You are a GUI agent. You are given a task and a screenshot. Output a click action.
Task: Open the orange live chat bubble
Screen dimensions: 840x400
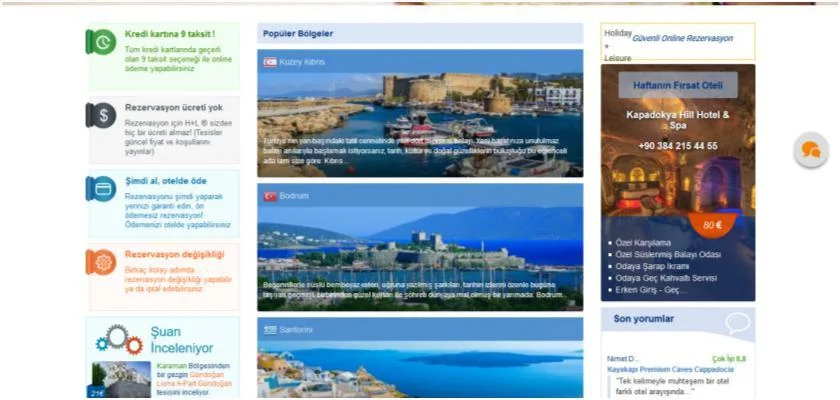click(x=810, y=150)
